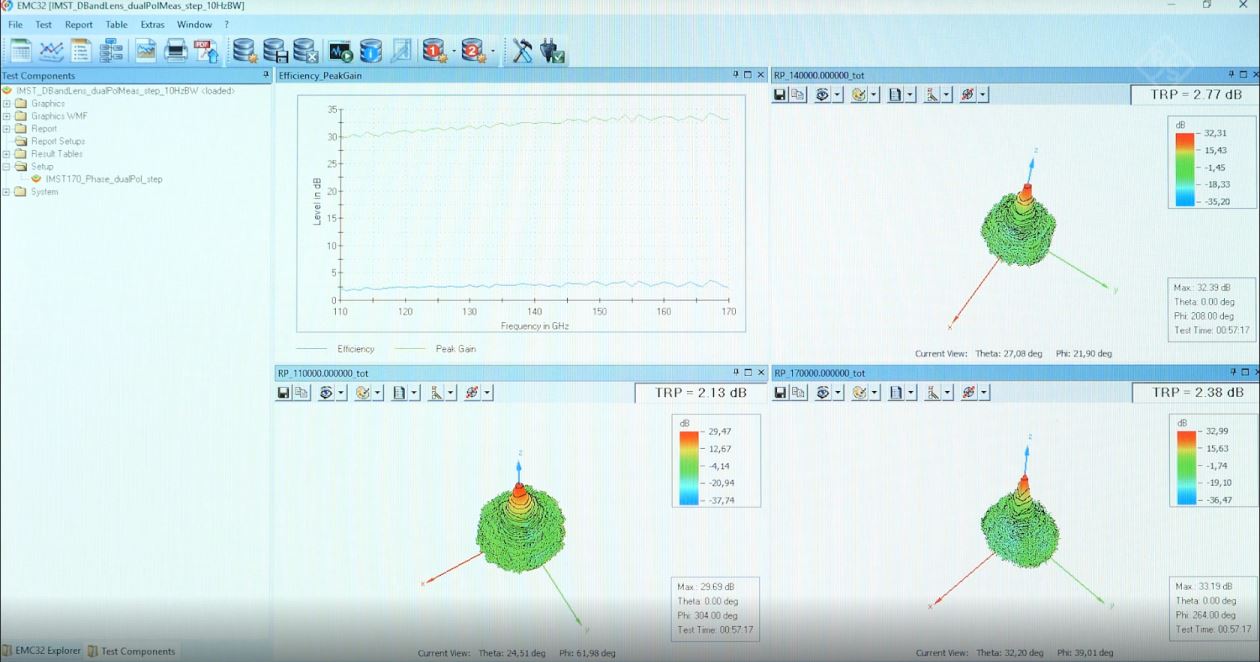This screenshot has height=662, width=1260.
Task: Select IMST170_Phase_dualPol_step tree item
Action: click(103, 179)
